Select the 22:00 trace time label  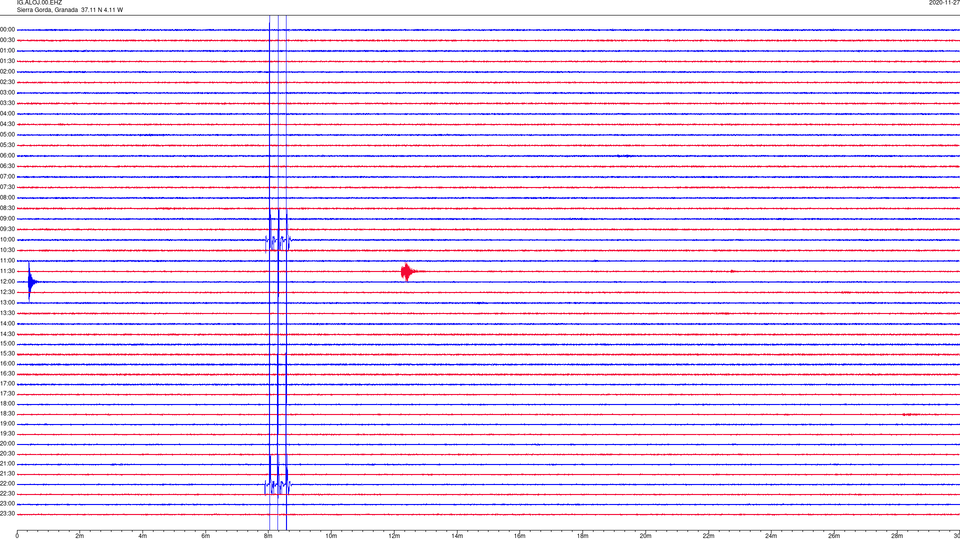coord(7,484)
